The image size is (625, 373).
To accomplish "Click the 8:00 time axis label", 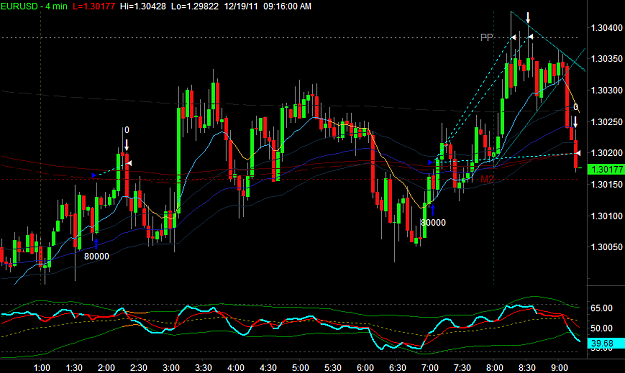I will coord(494,367).
